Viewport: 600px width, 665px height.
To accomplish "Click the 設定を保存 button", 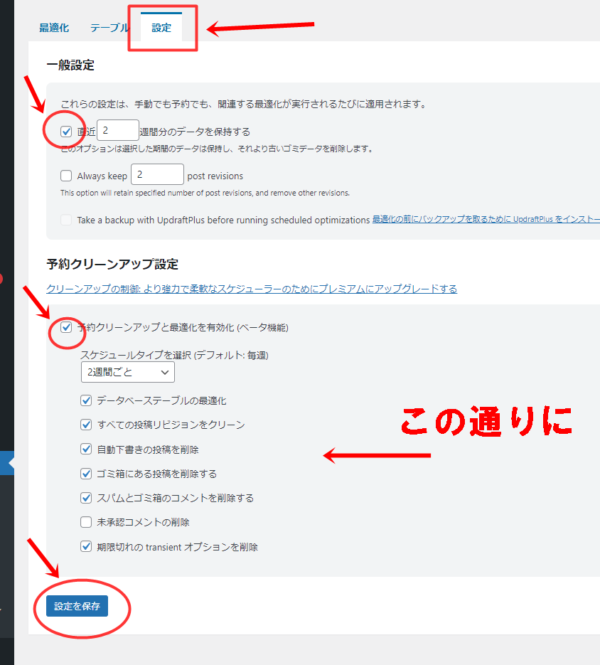I will [77, 606].
